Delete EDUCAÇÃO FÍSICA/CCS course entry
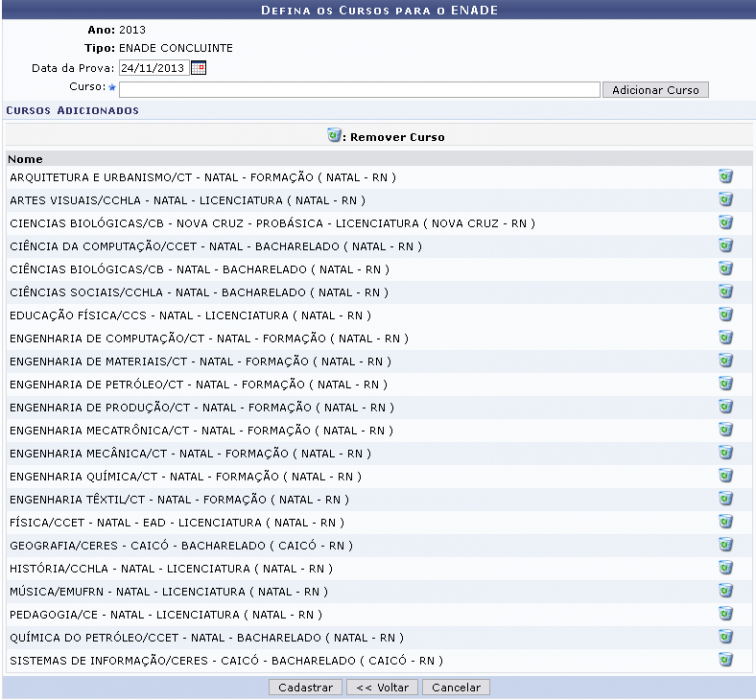Screen dimensions: 756x700 (x=727, y=315)
